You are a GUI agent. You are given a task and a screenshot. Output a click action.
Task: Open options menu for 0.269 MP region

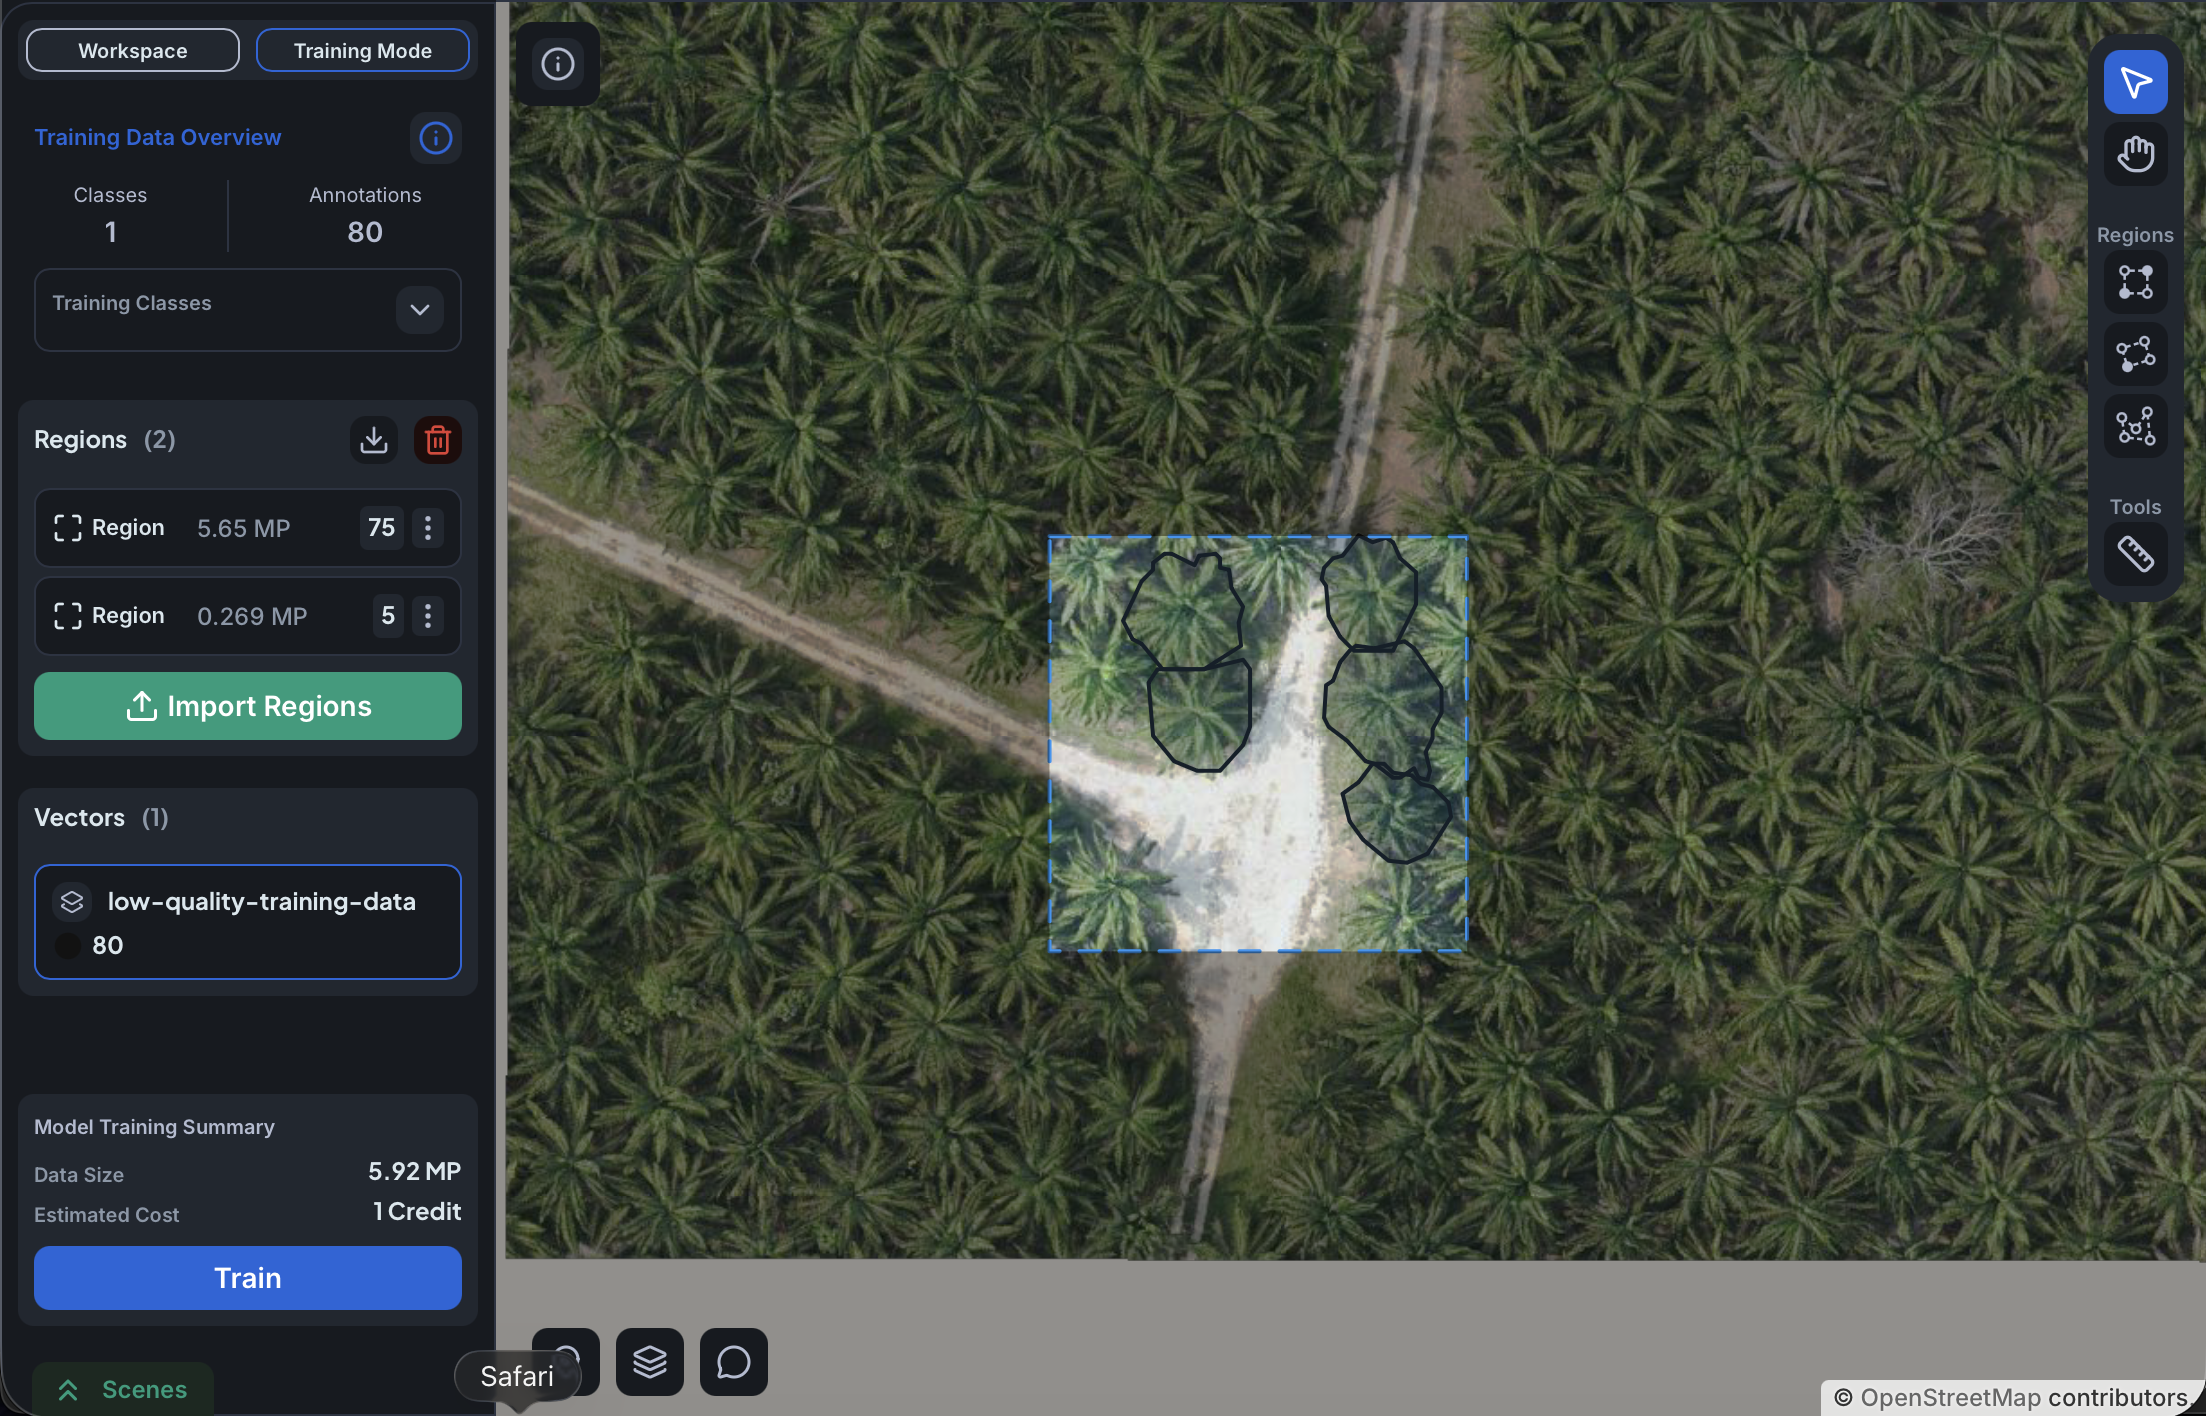point(428,616)
